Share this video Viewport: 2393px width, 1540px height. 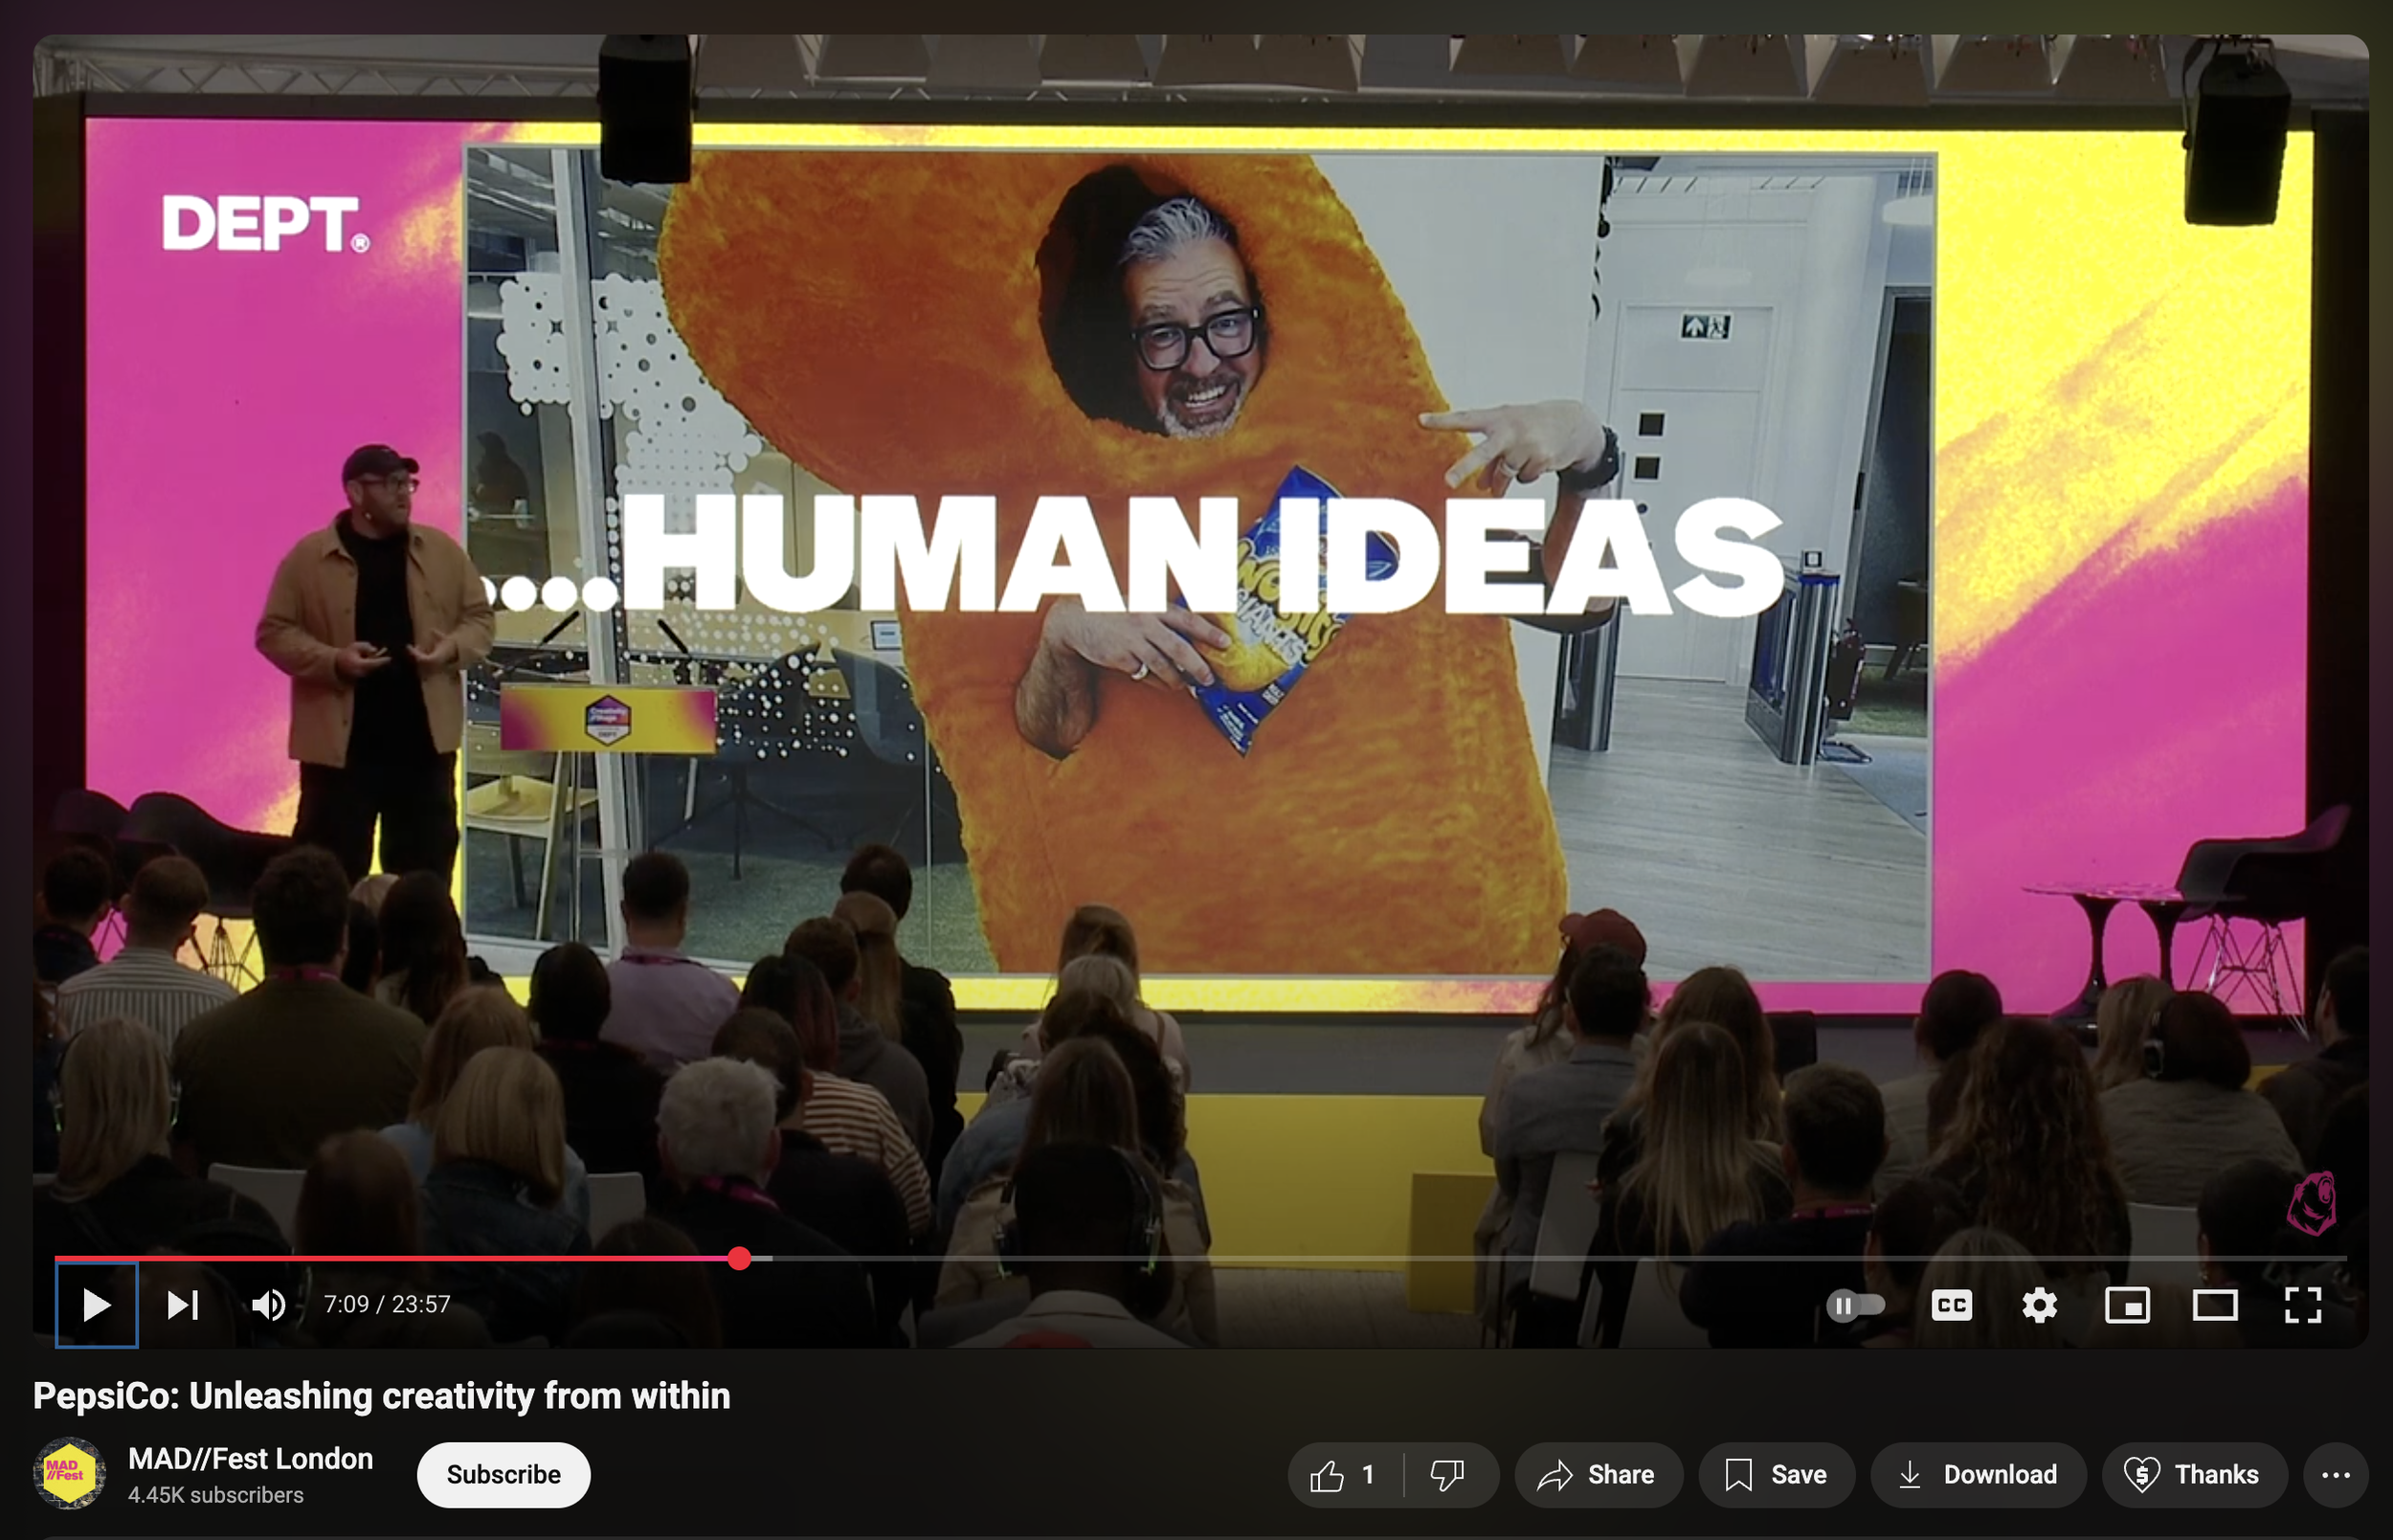pyautogui.click(x=1598, y=1475)
